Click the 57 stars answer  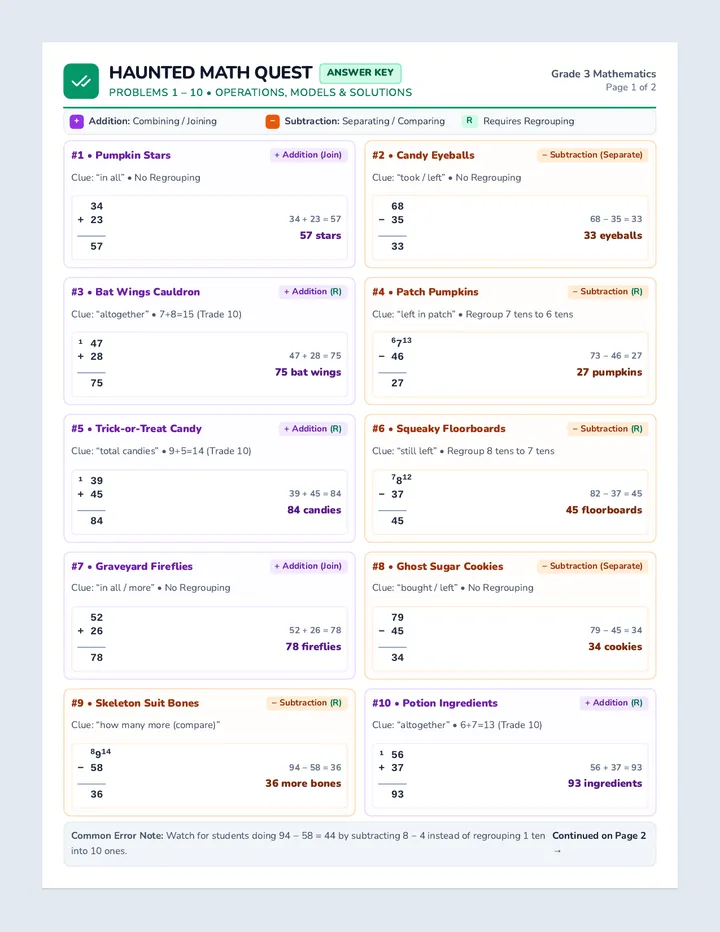[320, 235]
